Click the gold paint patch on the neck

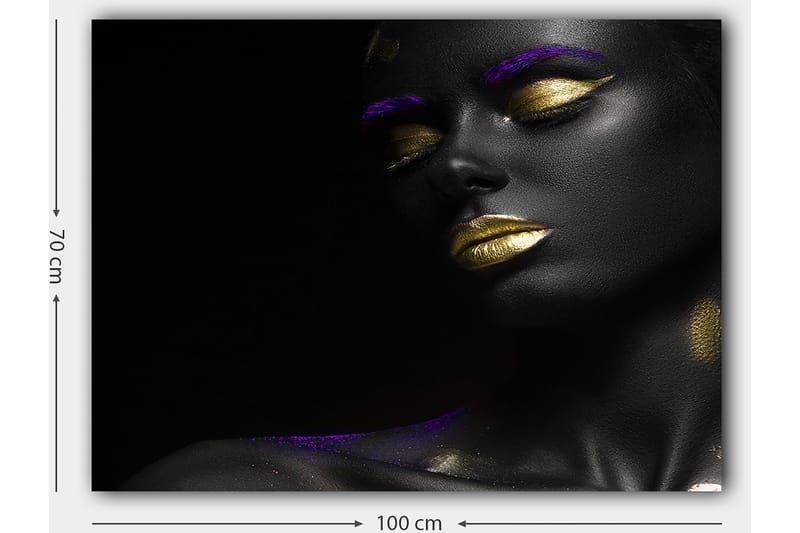click(x=705, y=331)
